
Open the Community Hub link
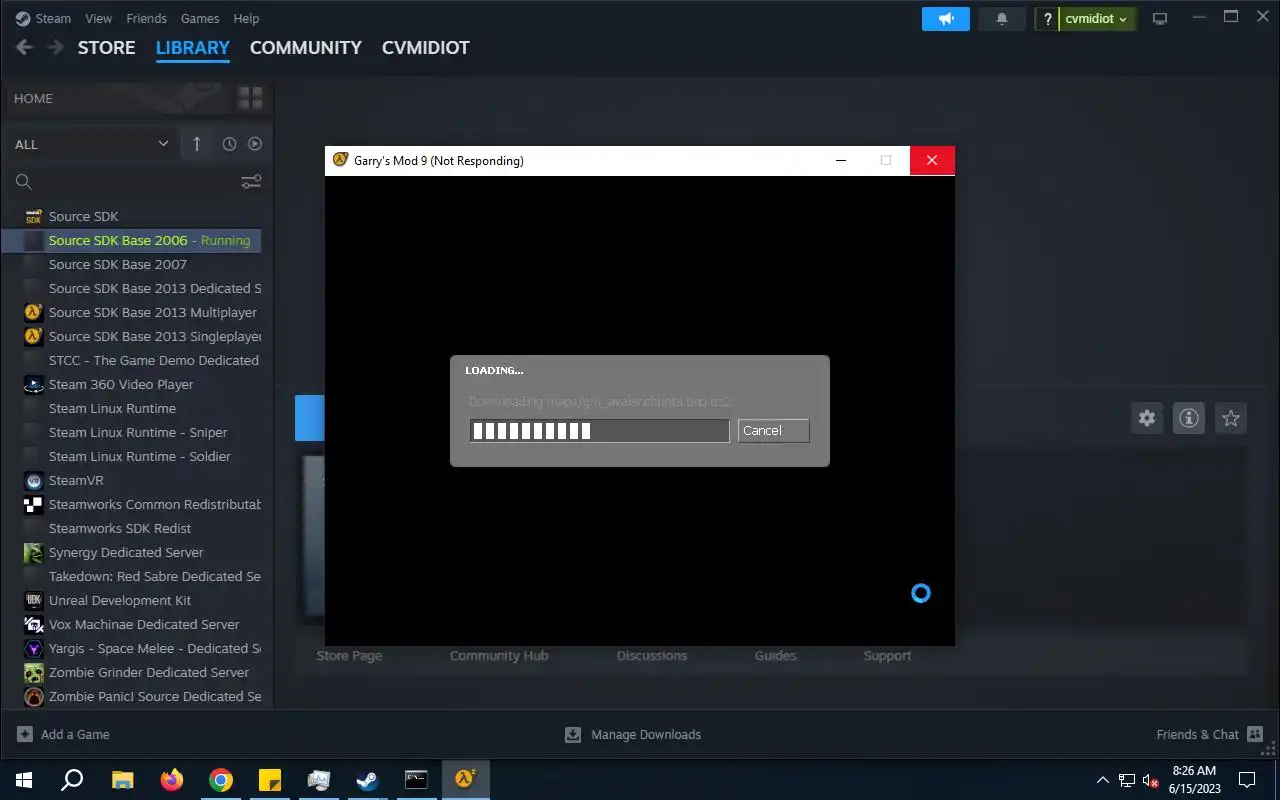tap(499, 656)
